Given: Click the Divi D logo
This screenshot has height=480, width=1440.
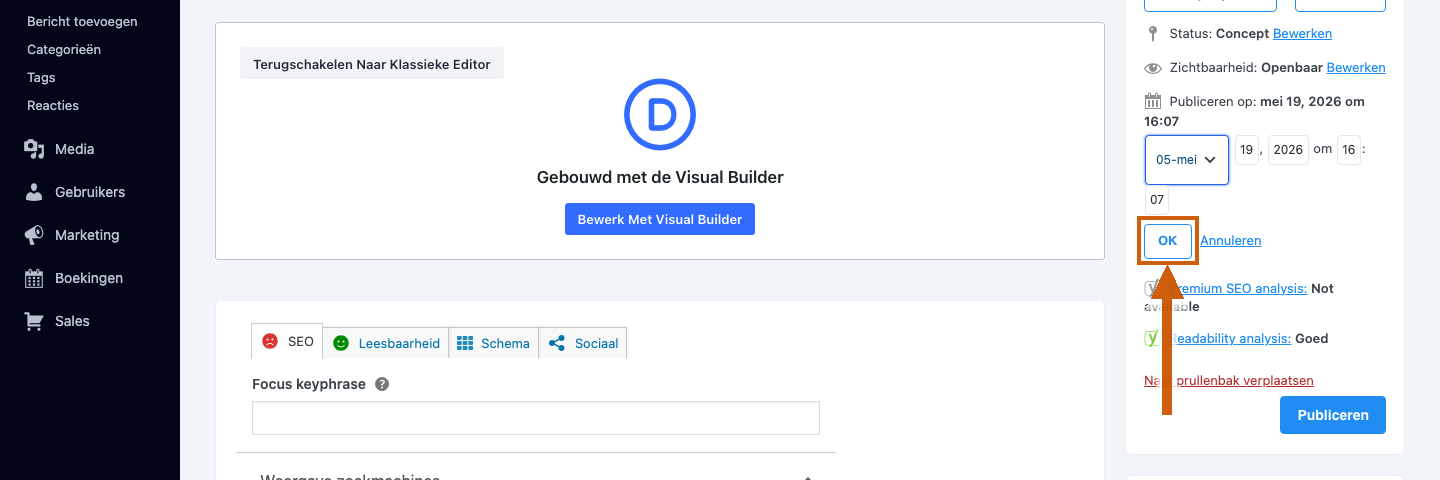Looking at the screenshot, I should (660, 115).
